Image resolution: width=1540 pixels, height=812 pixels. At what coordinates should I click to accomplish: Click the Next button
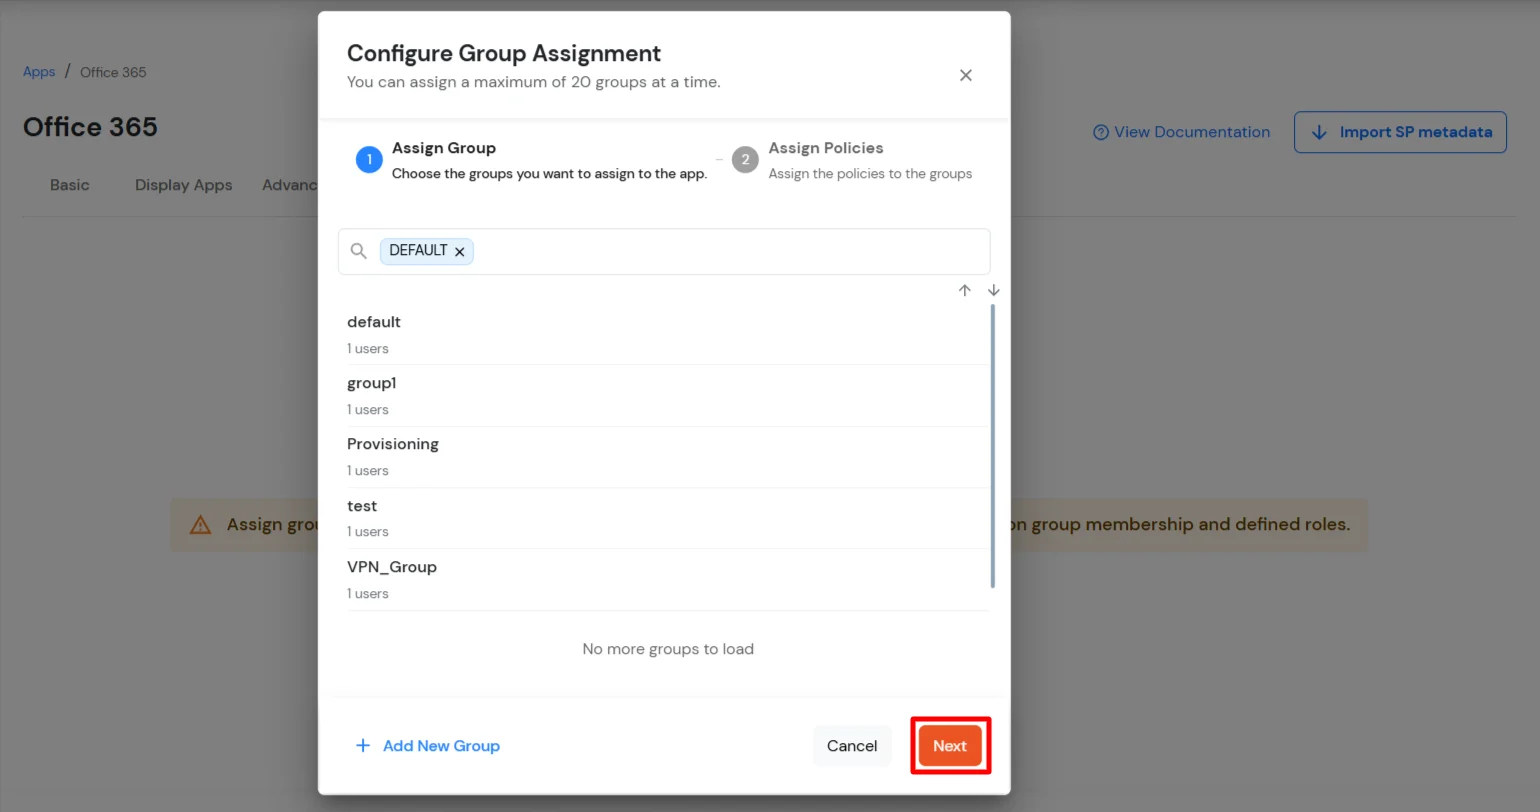[949, 745]
